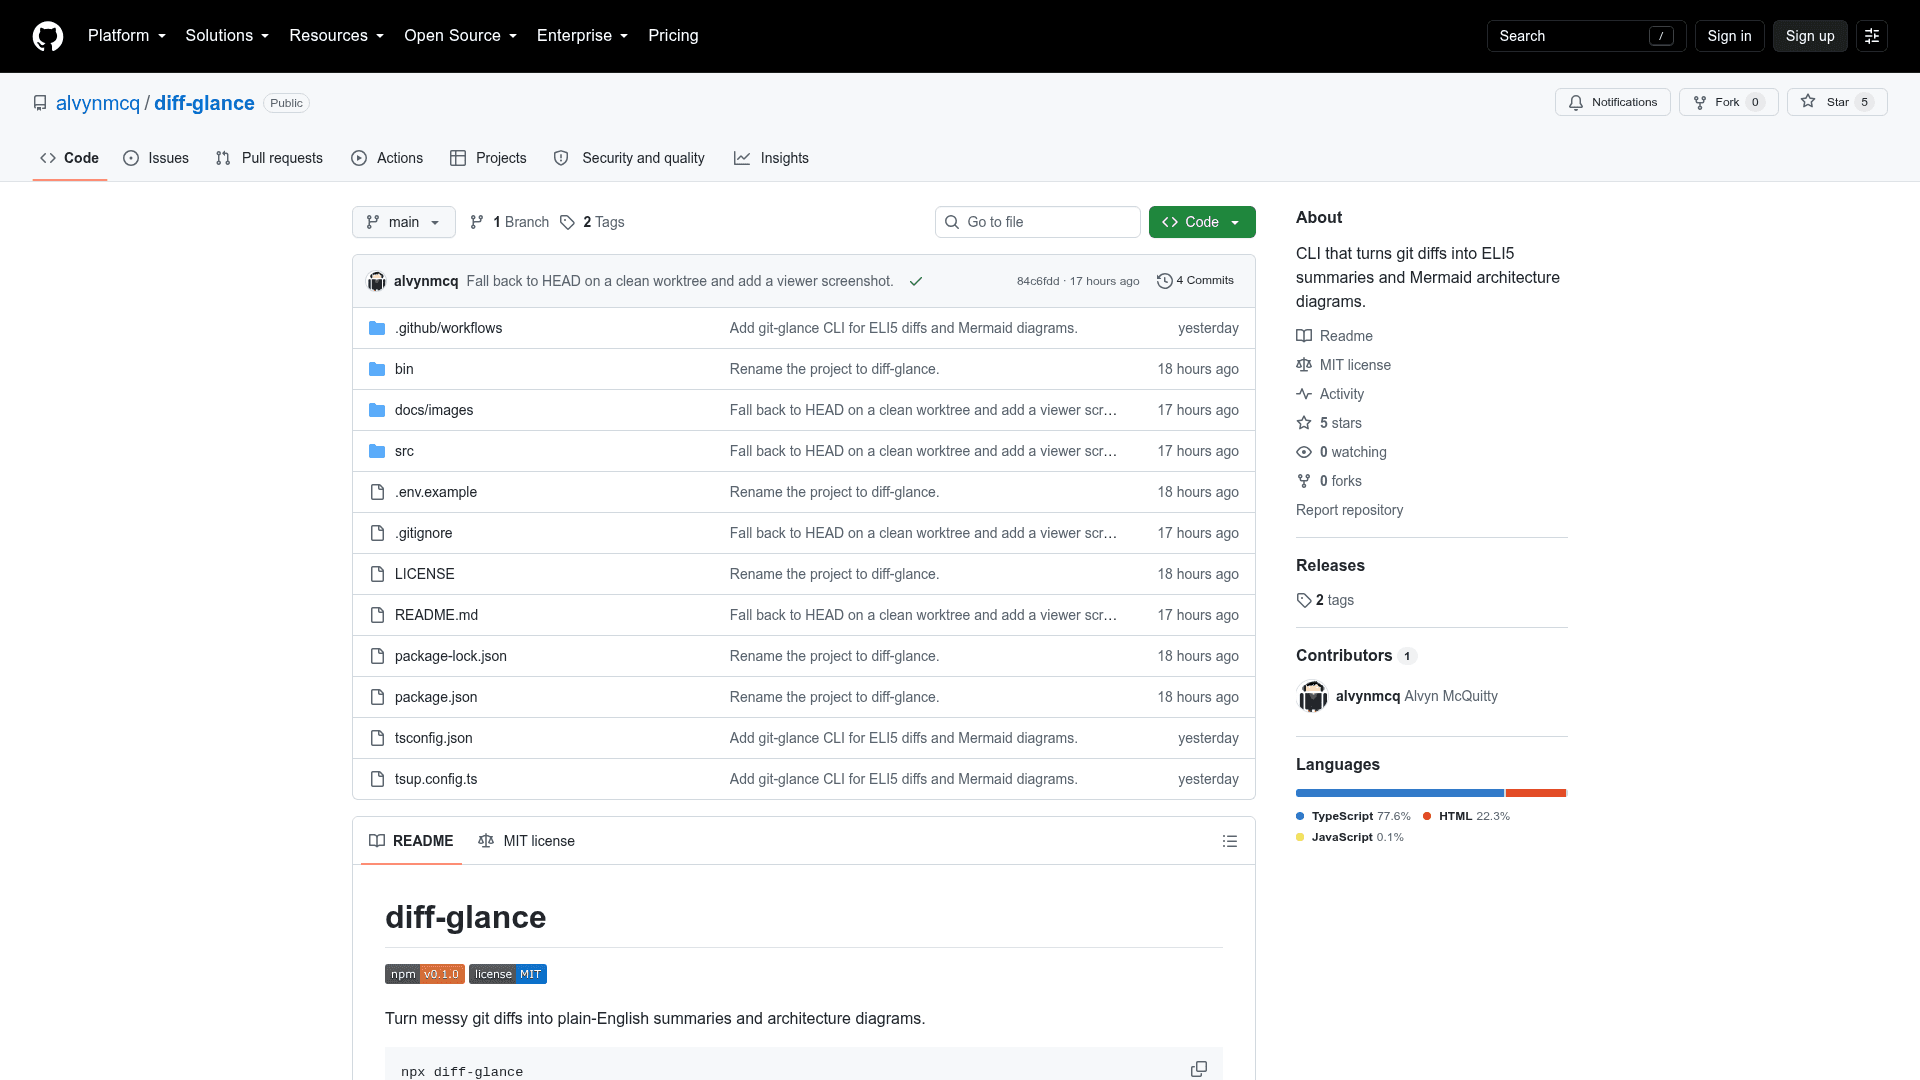This screenshot has height=1080, width=1920.
Task: Switch to the Projects tab
Action: 488,158
